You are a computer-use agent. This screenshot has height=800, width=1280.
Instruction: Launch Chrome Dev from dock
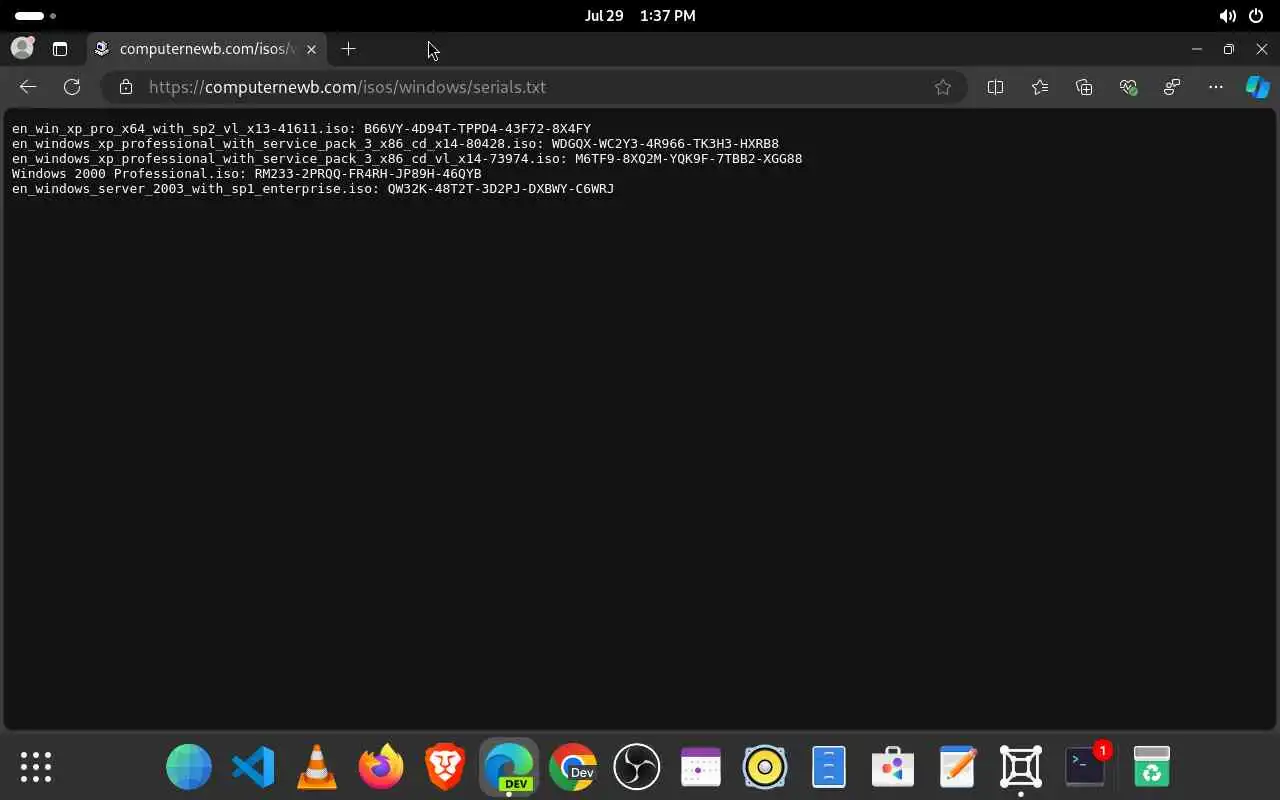(x=573, y=767)
